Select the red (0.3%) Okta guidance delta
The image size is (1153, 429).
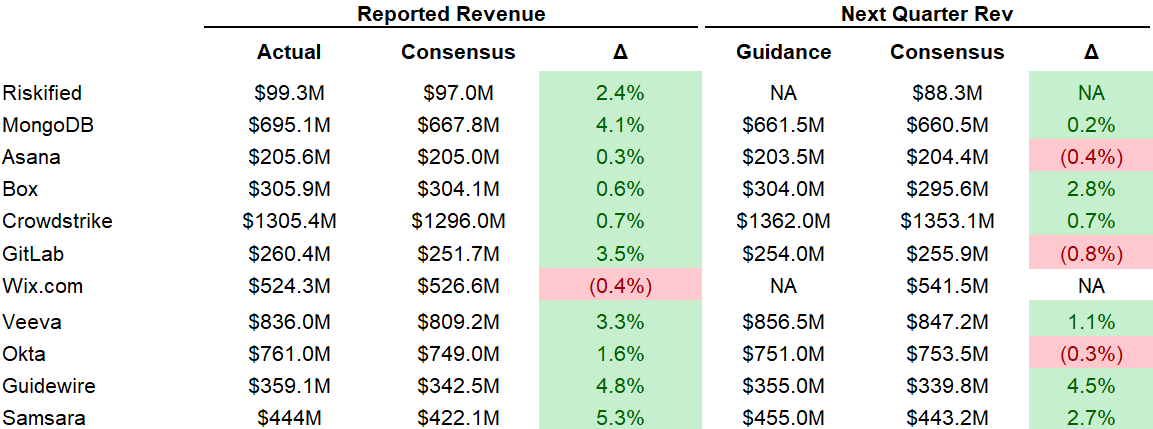(x=1091, y=354)
